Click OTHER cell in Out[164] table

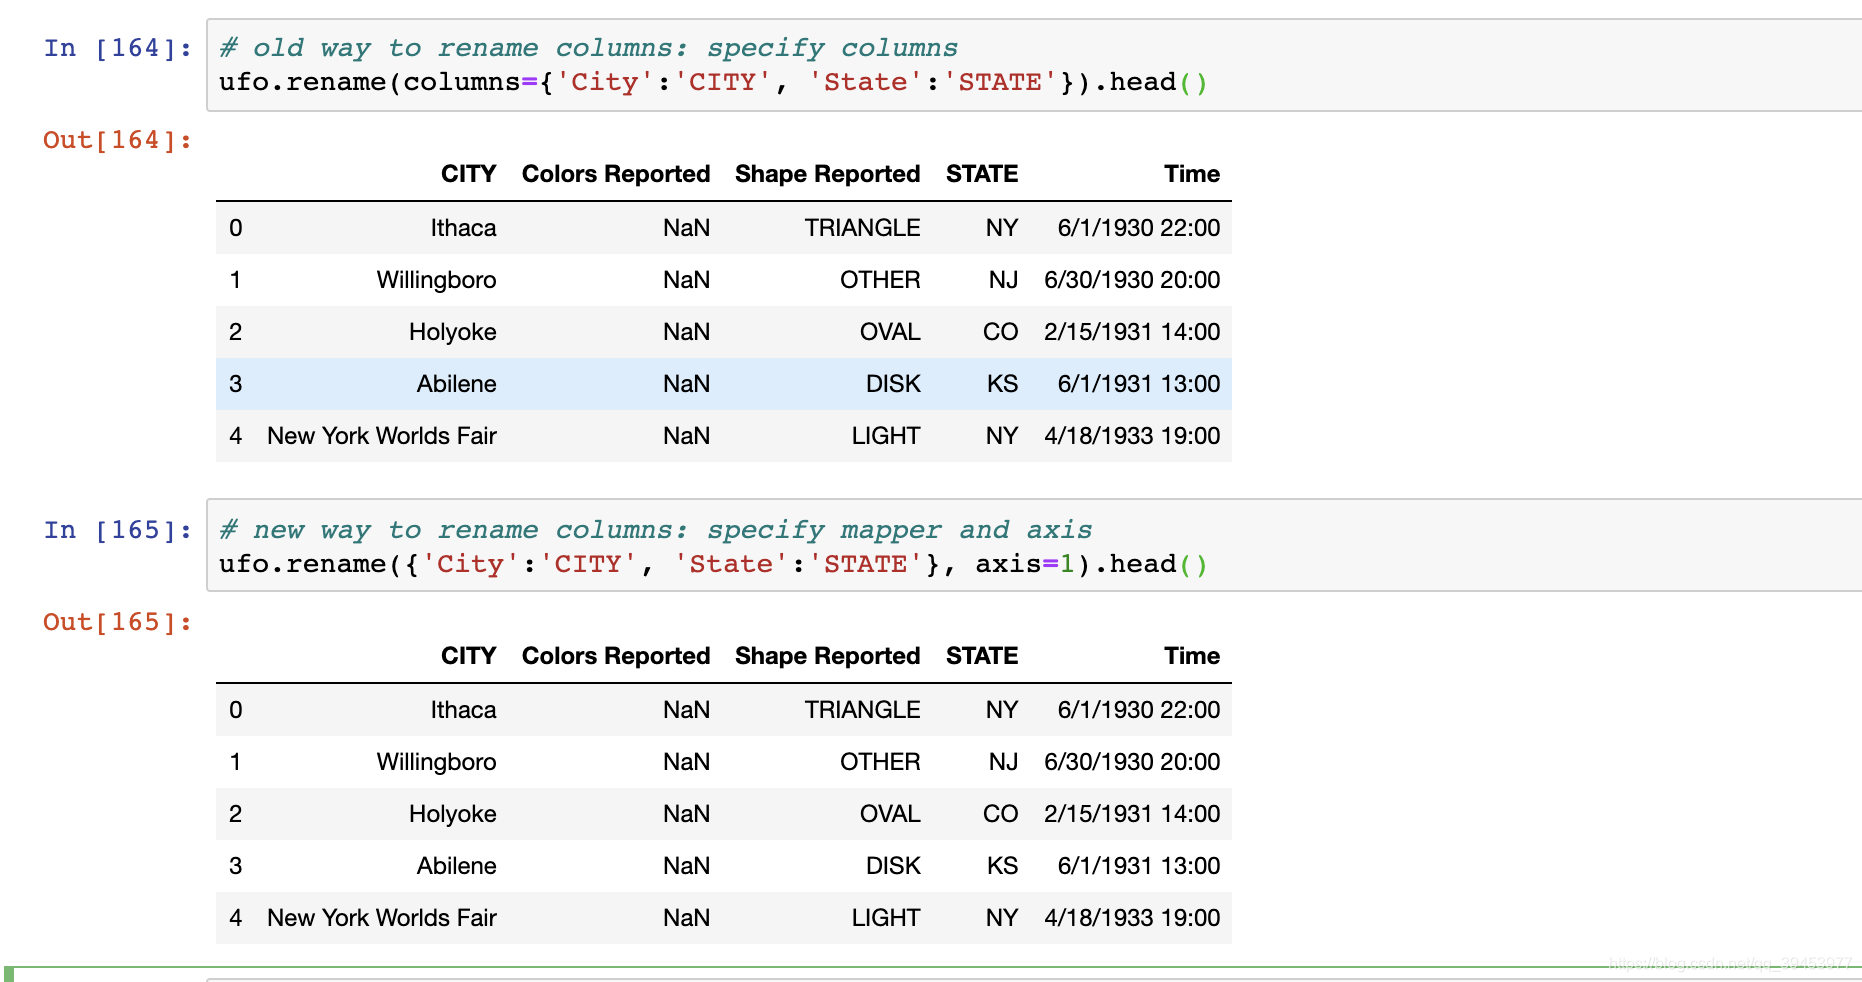pos(880,280)
